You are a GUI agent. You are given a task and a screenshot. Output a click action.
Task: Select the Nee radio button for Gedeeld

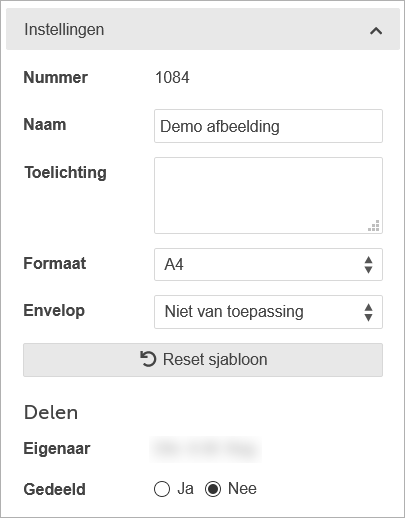213,489
